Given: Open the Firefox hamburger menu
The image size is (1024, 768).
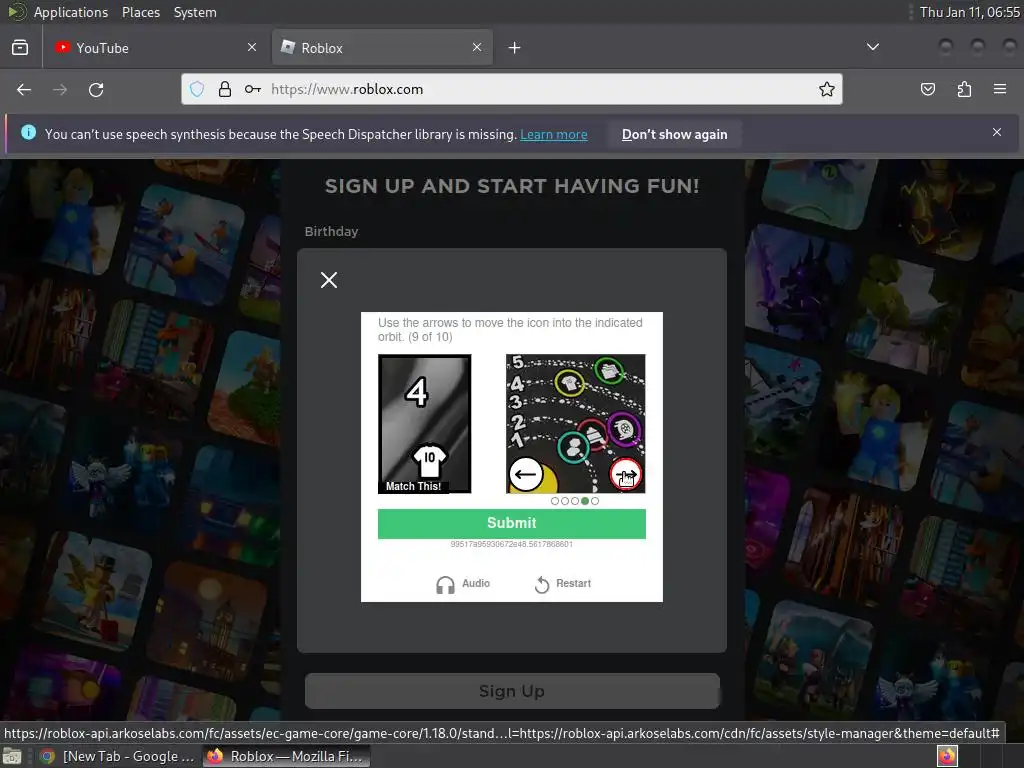Looking at the screenshot, I should coord(1000,89).
